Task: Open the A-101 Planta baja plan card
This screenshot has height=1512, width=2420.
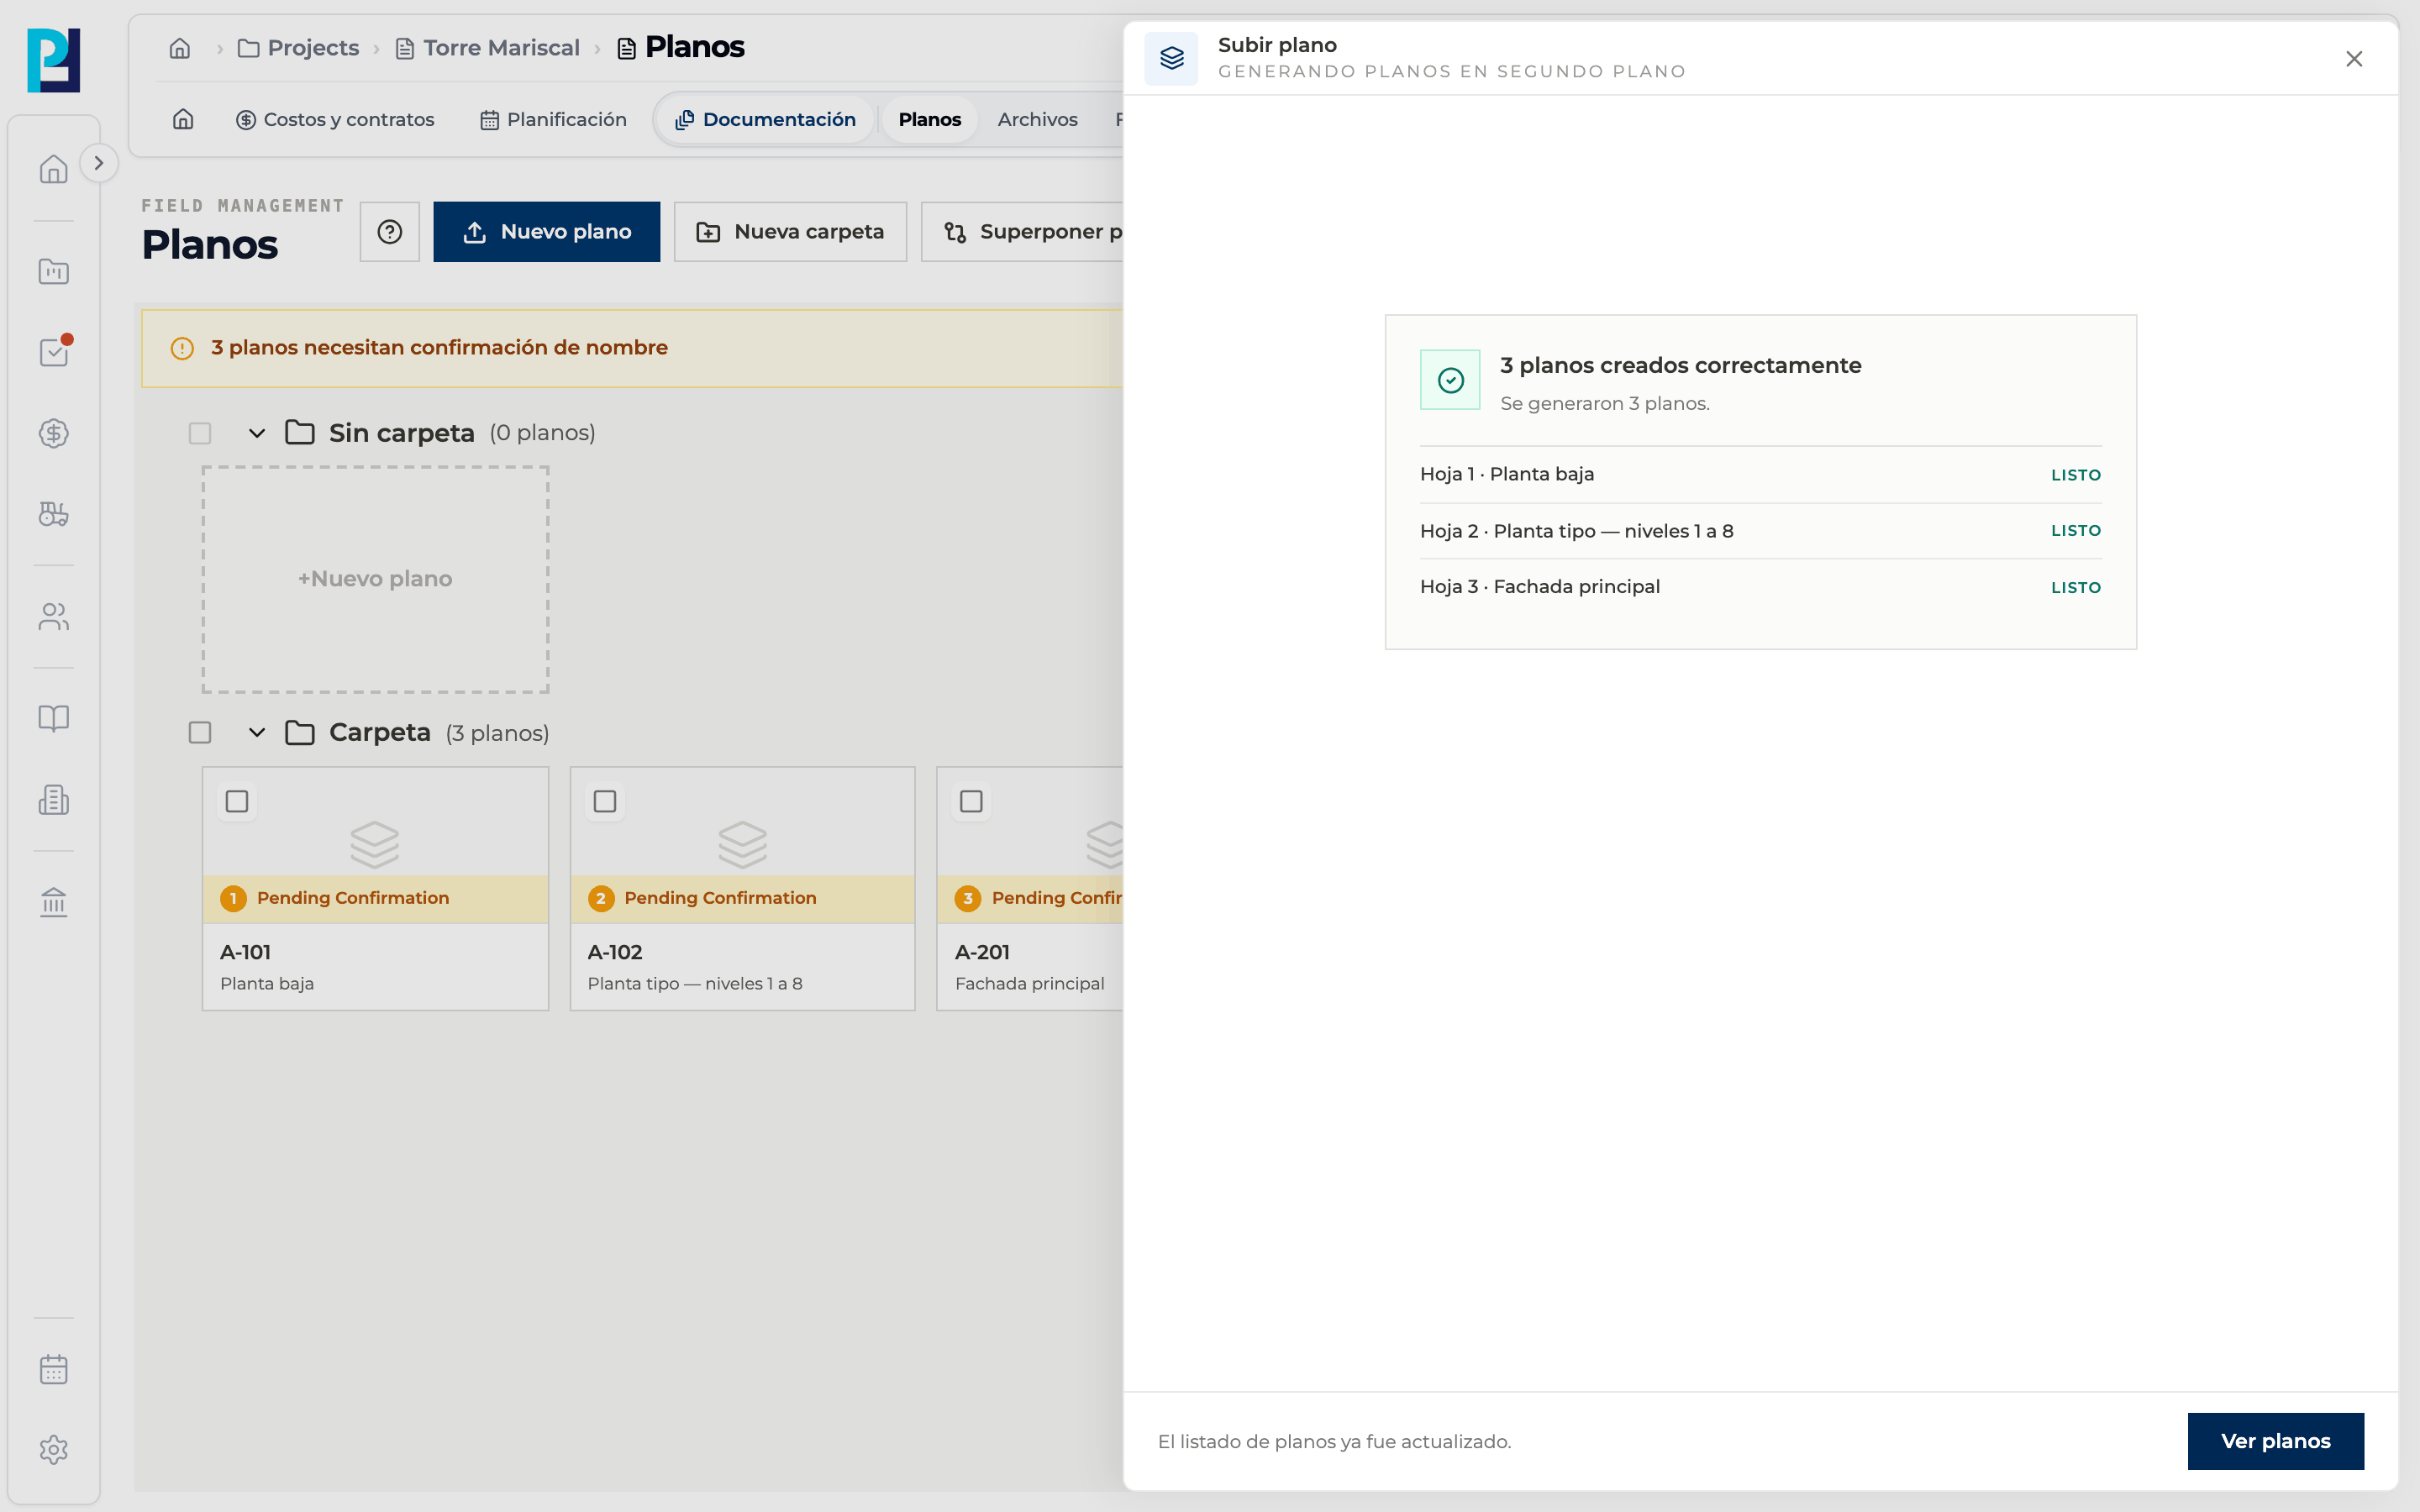Action: [x=375, y=888]
